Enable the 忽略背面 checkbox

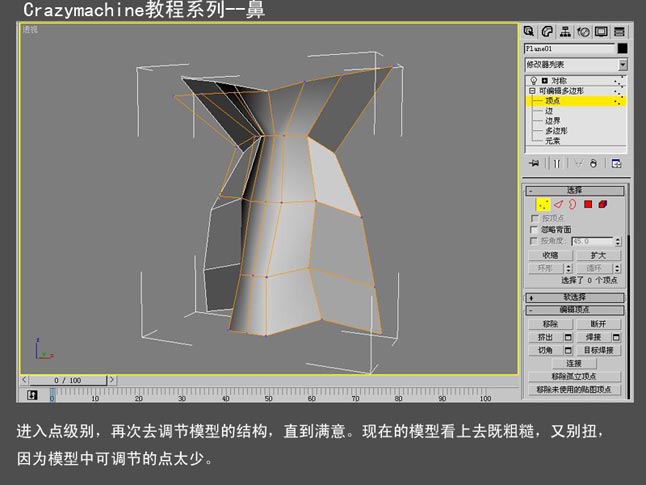[x=534, y=230]
